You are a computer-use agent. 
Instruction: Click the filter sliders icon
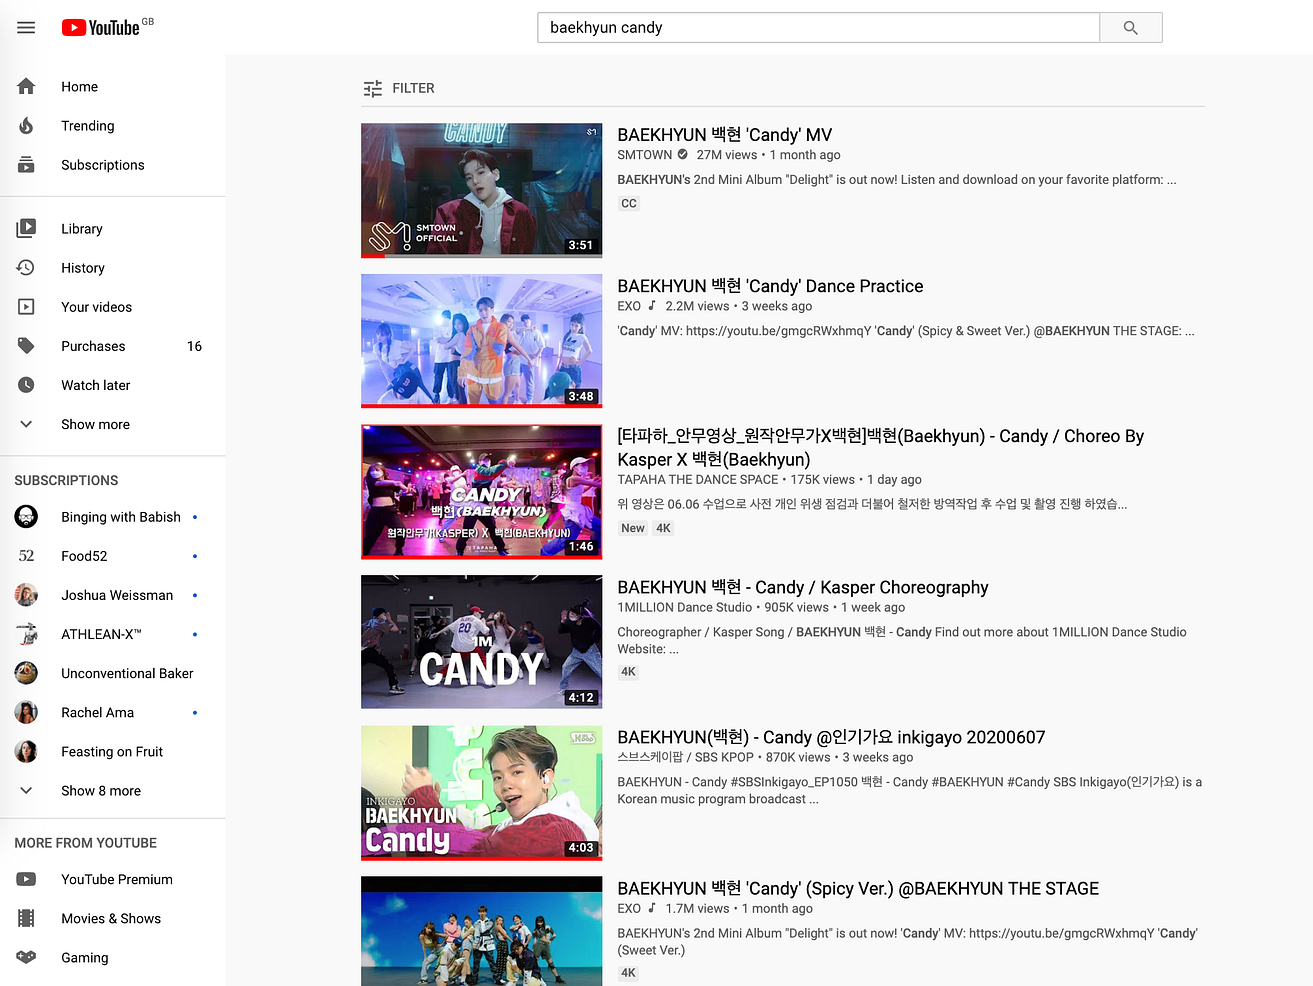click(x=373, y=88)
